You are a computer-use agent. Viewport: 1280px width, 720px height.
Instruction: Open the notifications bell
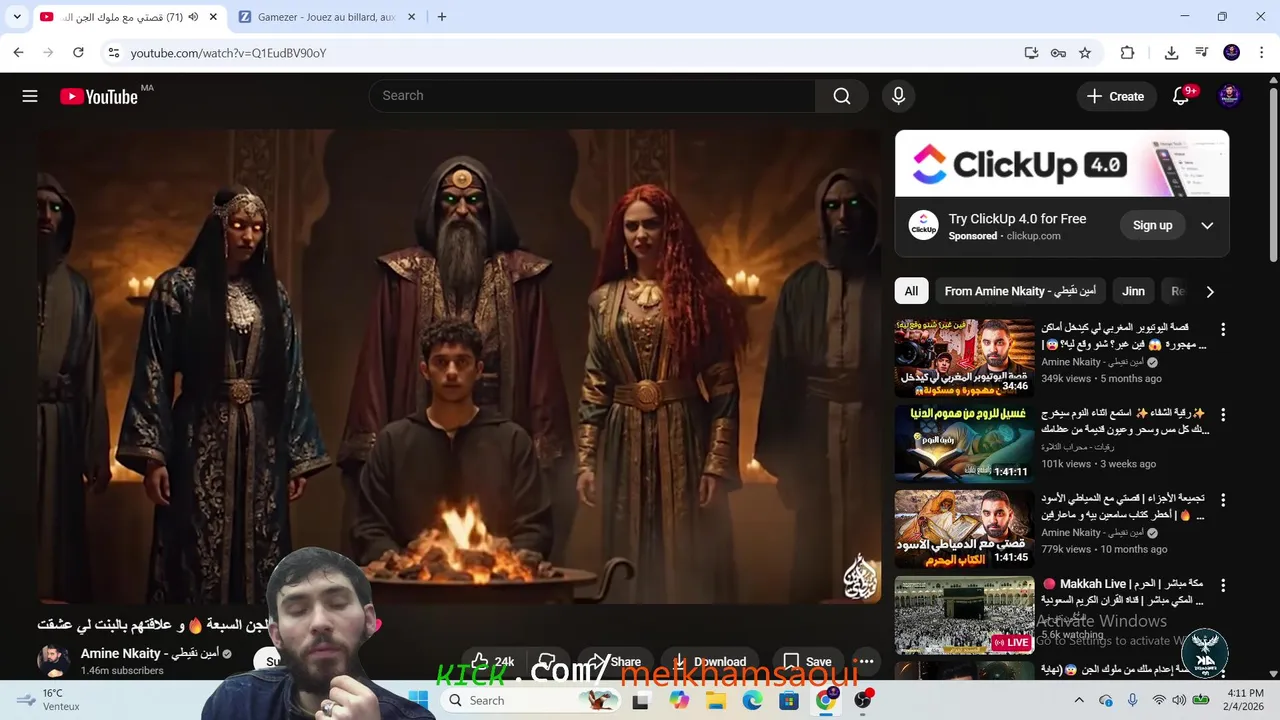[x=1181, y=96]
